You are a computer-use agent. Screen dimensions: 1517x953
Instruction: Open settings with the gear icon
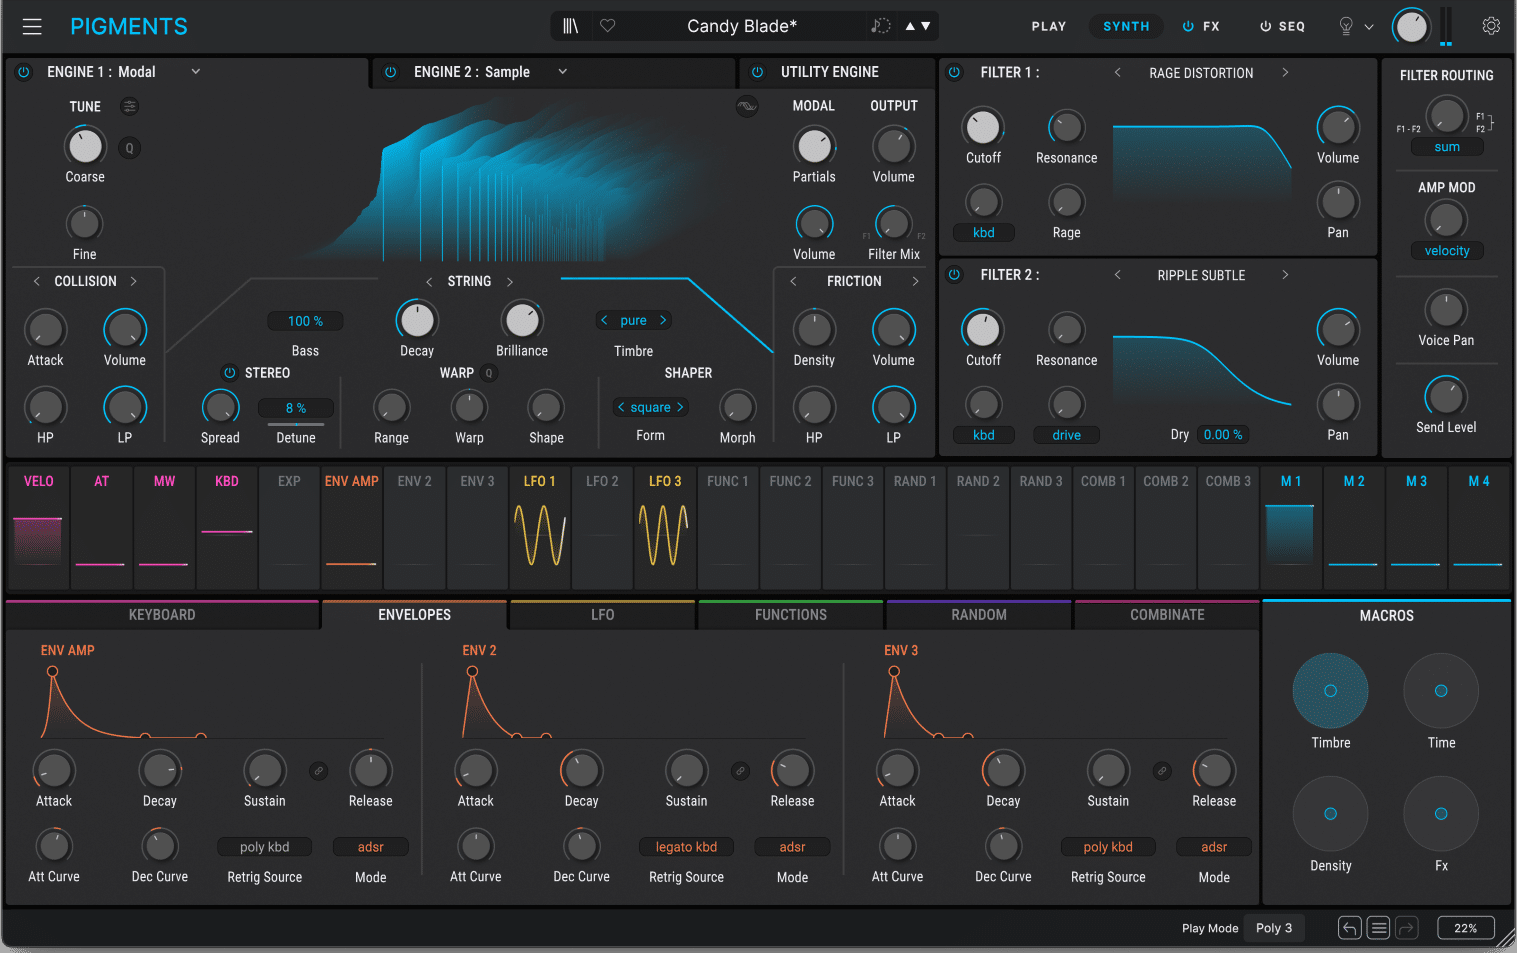(x=1491, y=26)
